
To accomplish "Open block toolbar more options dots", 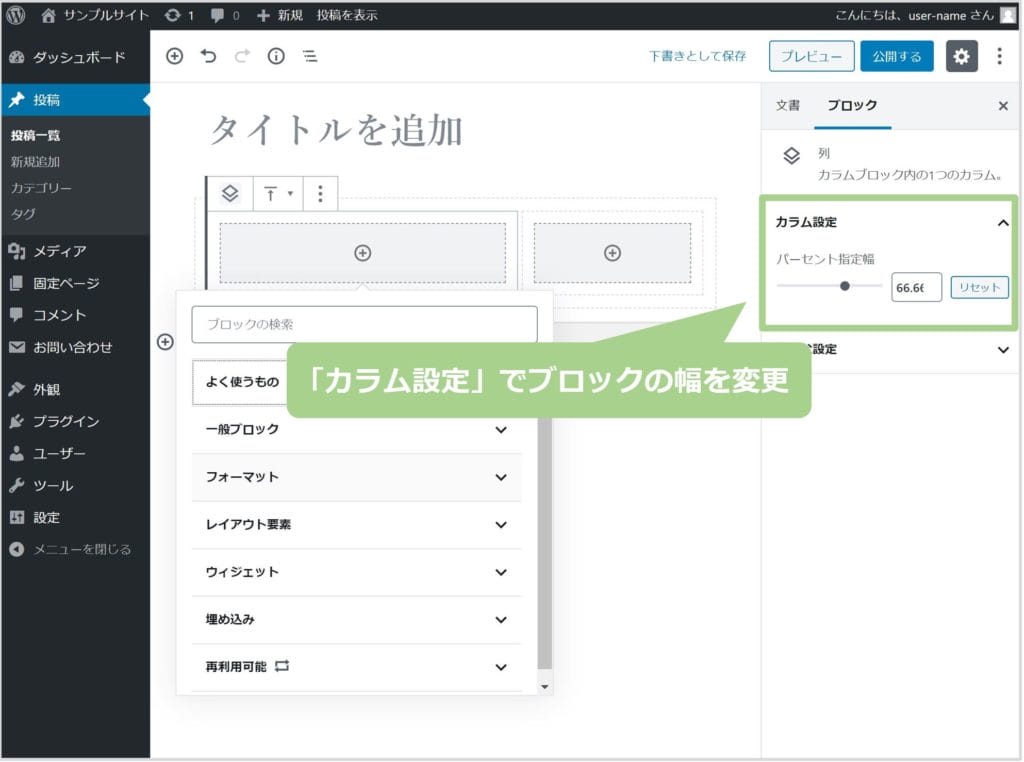I will 320,194.
